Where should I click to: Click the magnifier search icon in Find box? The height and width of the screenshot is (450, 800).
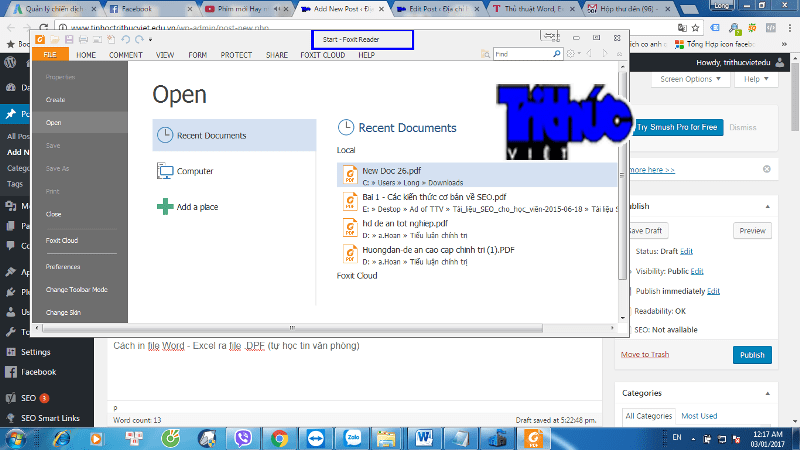[557, 54]
